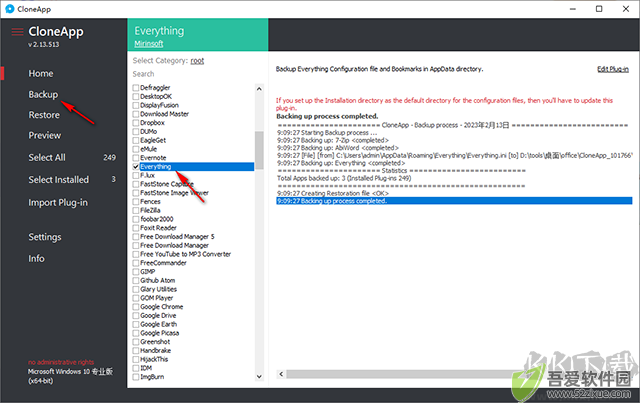Check the Evernote checkbox
This screenshot has width=640, height=403.
136,158
